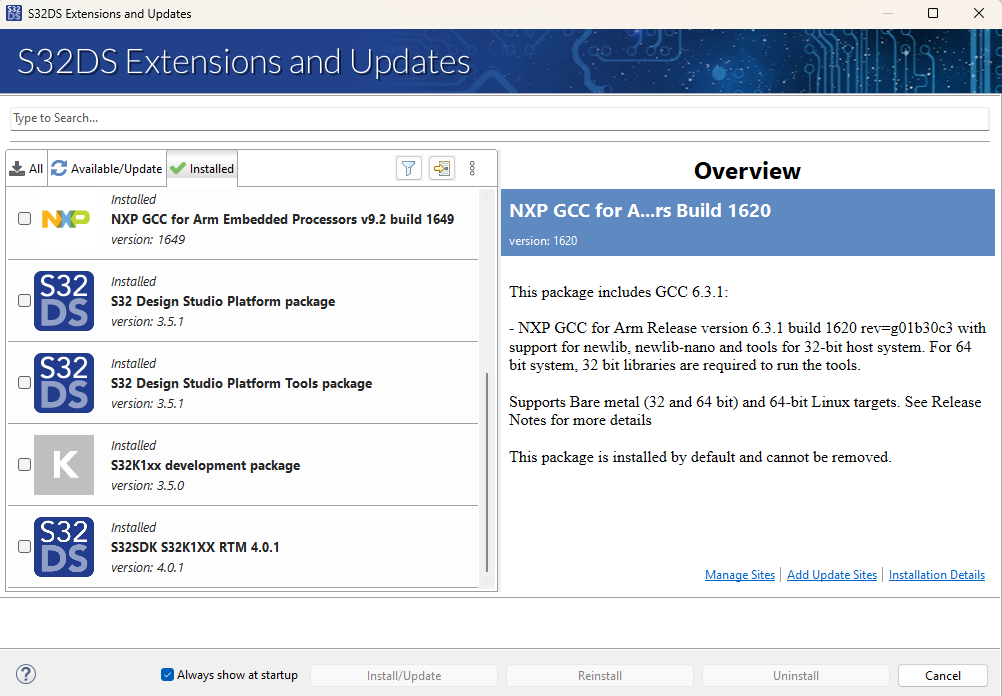Click the S32DS icon for Platform Tools package
Image resolution: width=1002 pixels, height=696 pixels.
tap(64, 382)
